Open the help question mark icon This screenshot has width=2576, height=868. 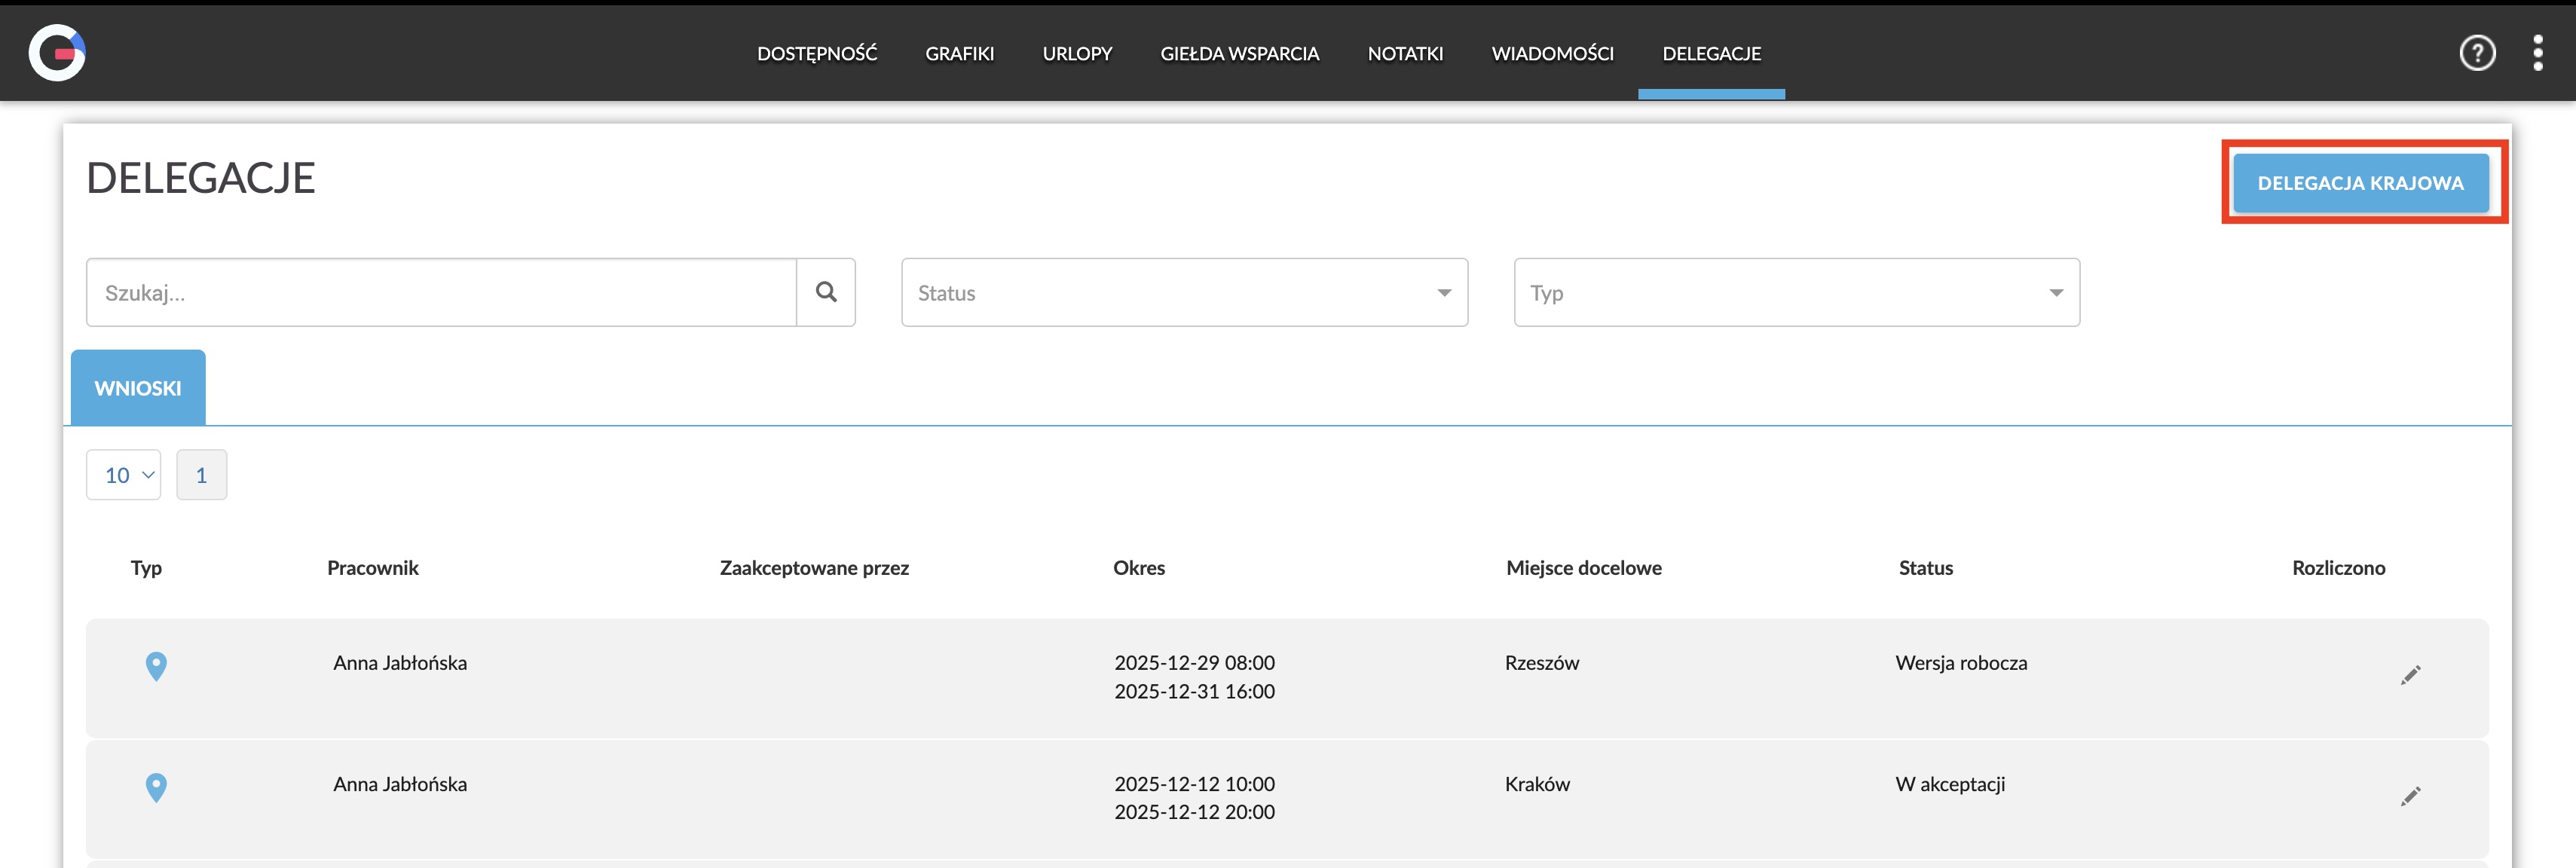coord(2476,53)
